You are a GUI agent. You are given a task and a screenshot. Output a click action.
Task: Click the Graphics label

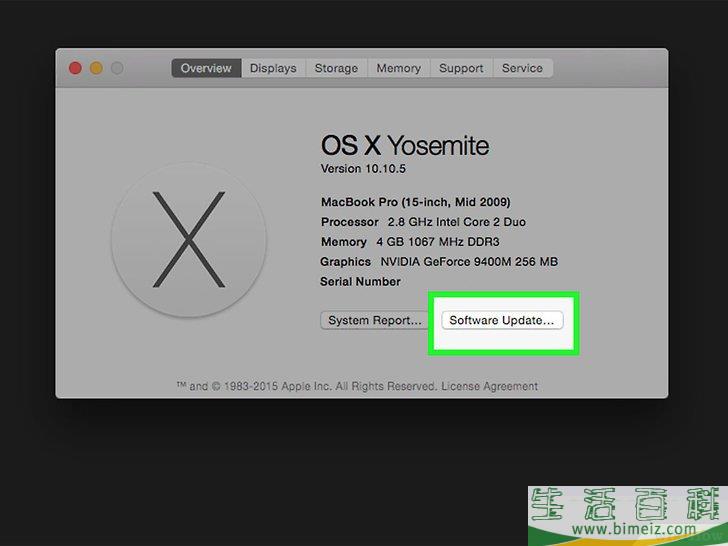[345, 262]
